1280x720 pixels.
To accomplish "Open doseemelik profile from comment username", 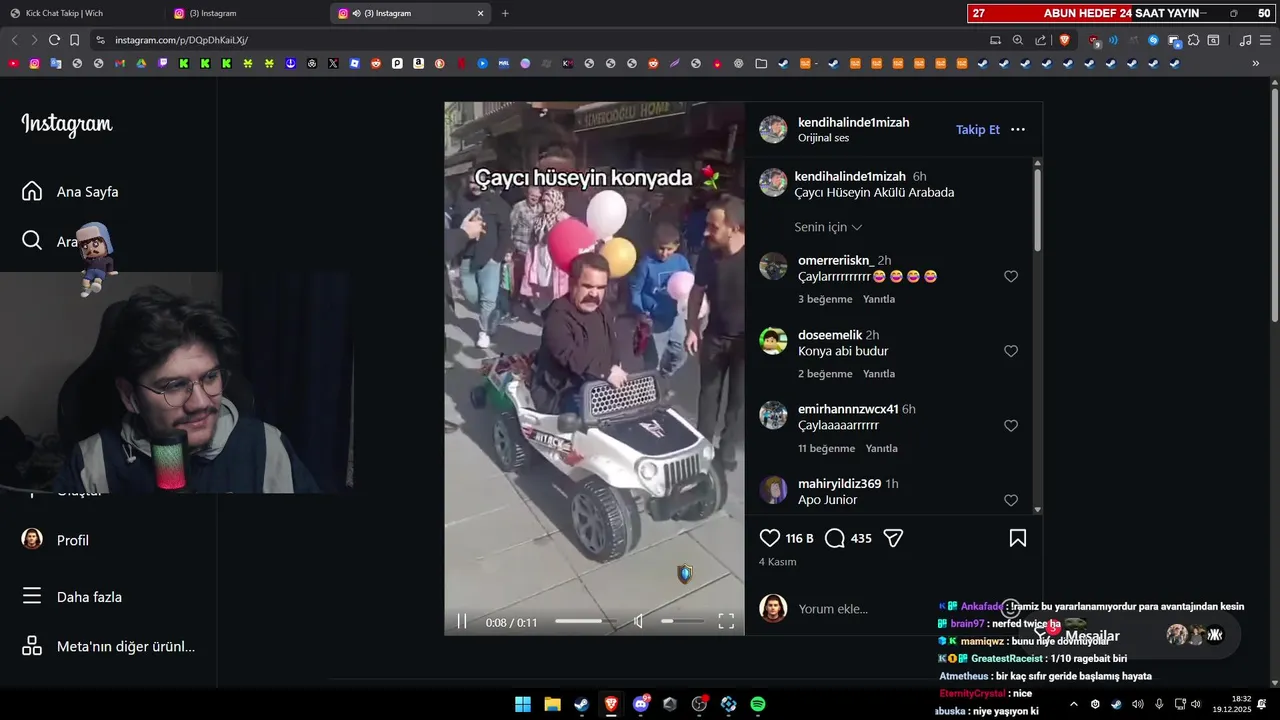I will click(x=830, y=335).
